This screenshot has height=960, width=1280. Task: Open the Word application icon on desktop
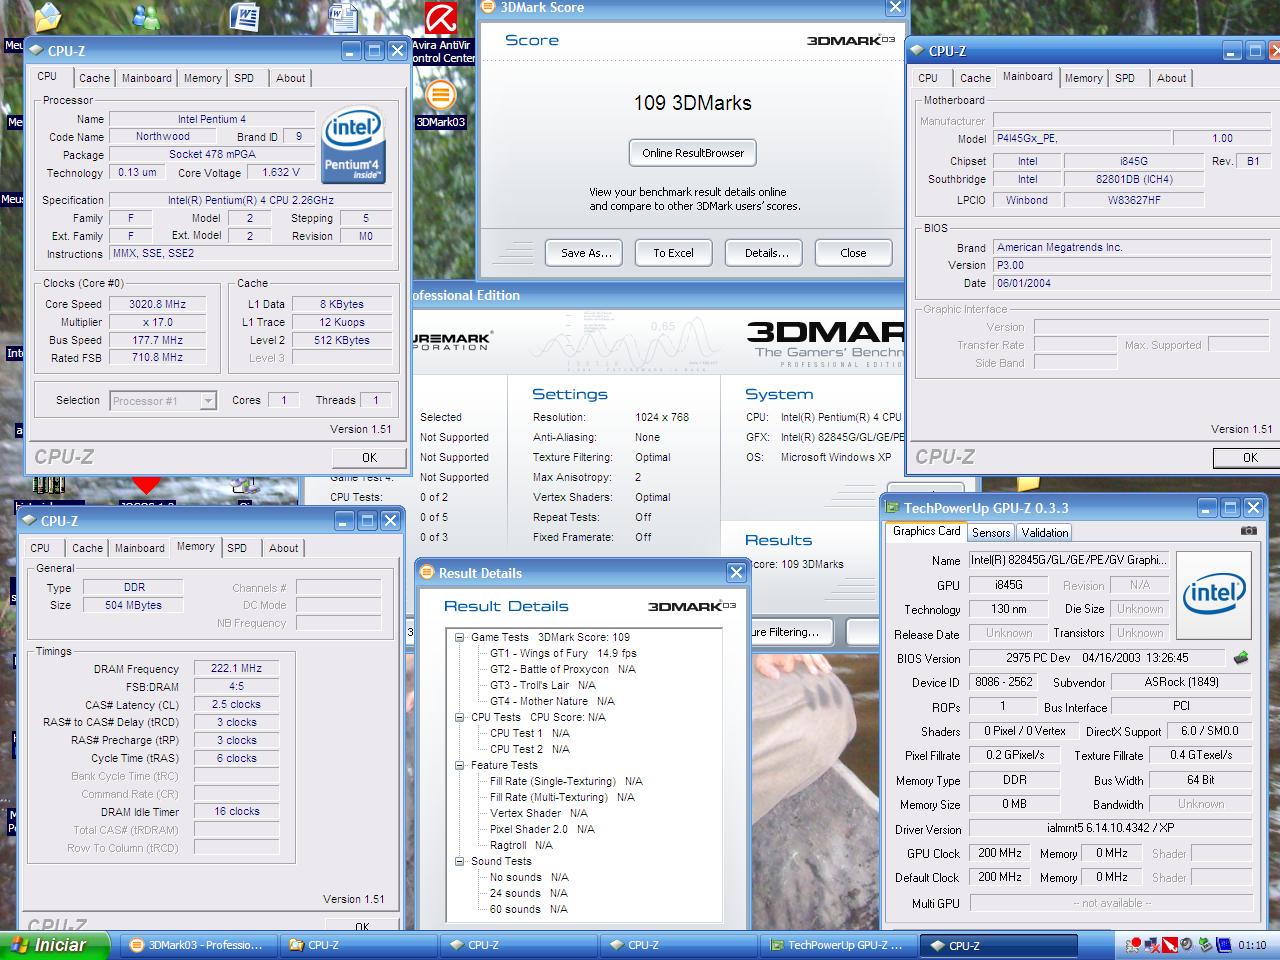[x=244, y=17]
